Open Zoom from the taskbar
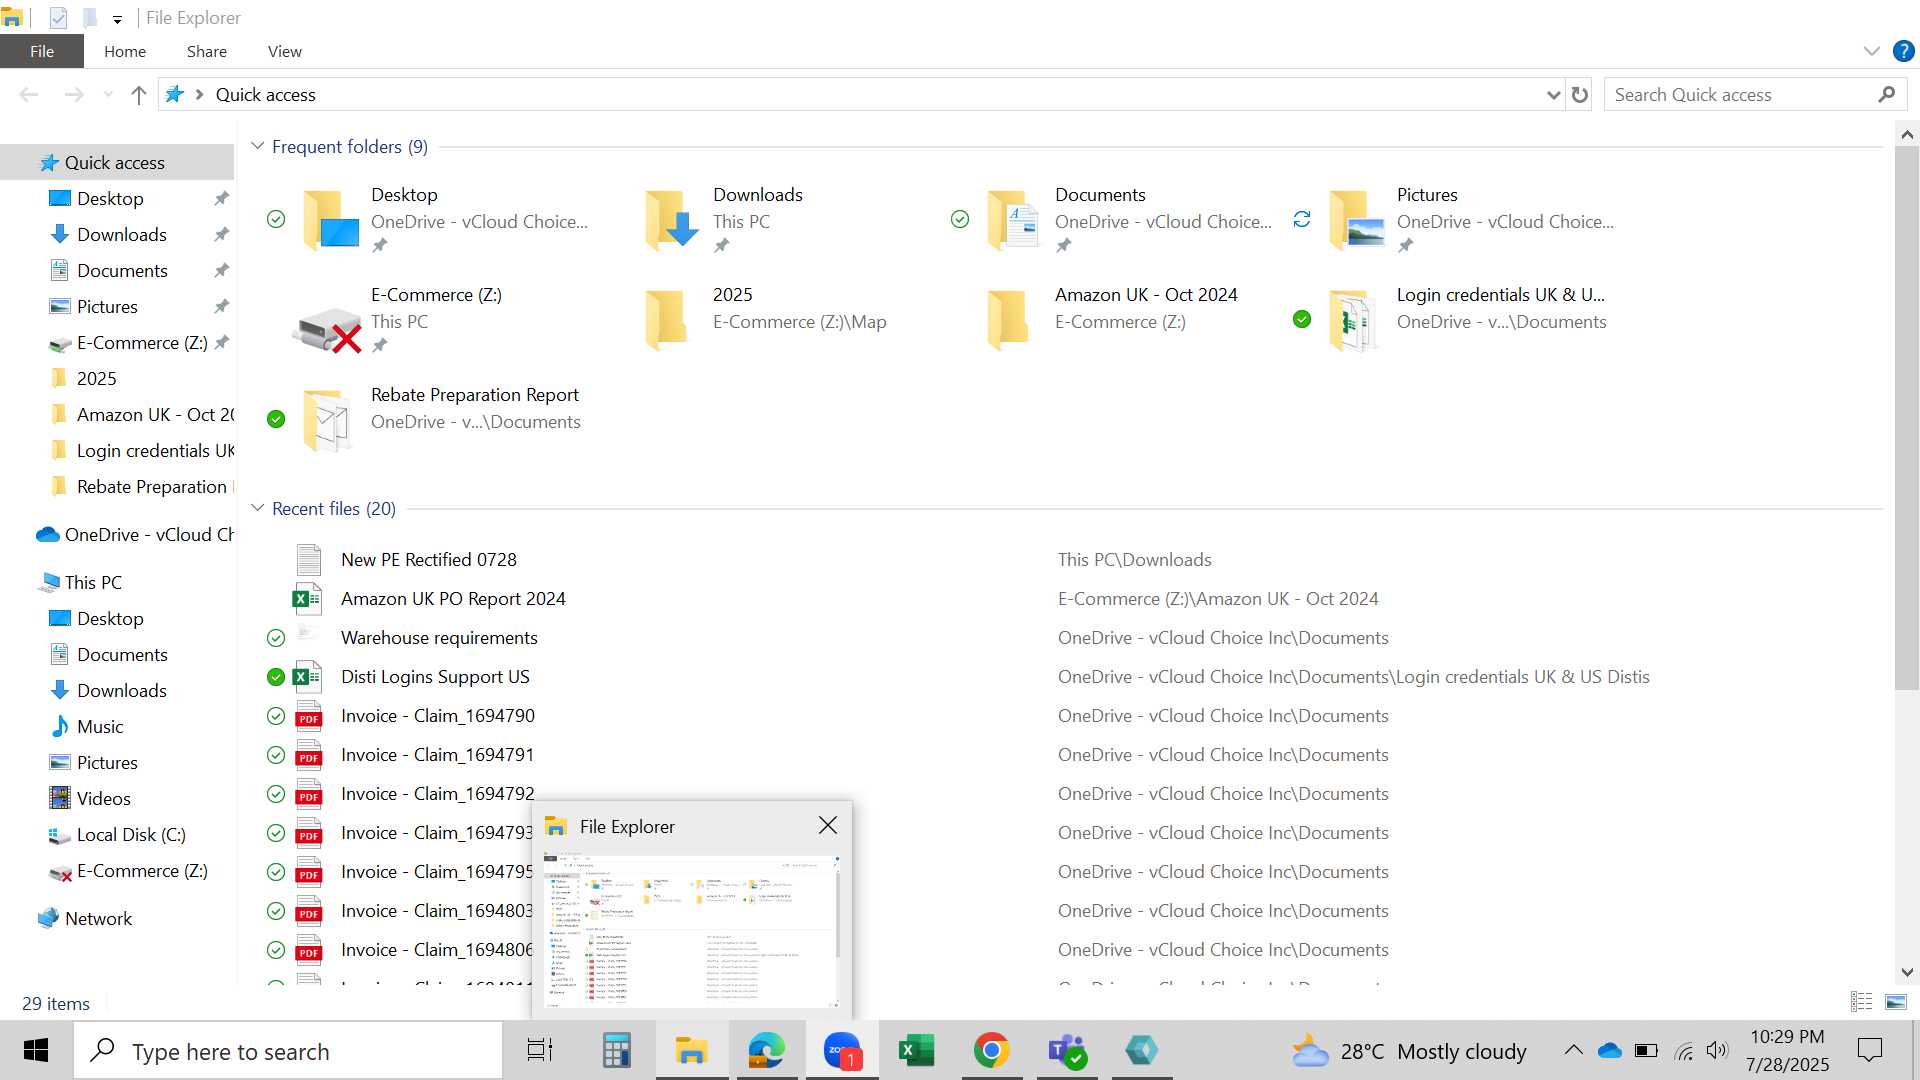The width and height of the screenshot is (1920, 1080). [842, 1051]
